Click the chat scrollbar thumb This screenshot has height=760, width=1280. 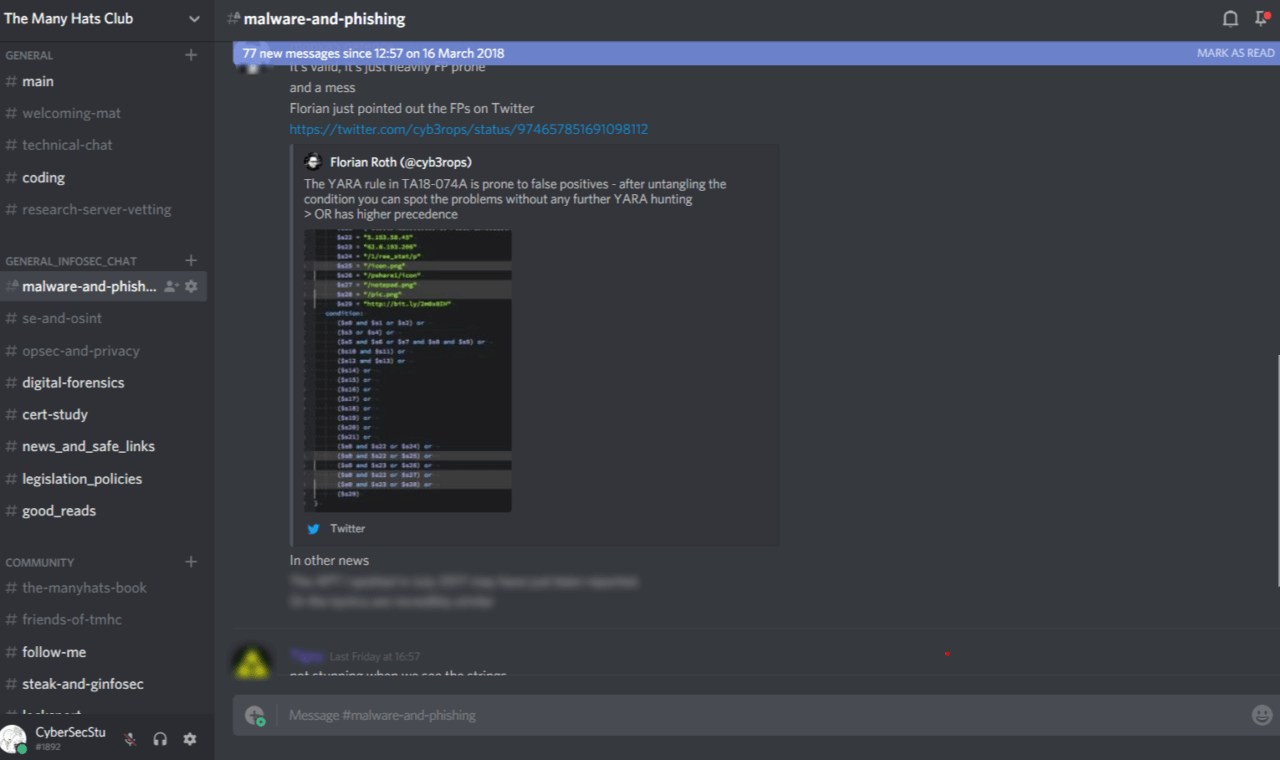[1277, 470]
